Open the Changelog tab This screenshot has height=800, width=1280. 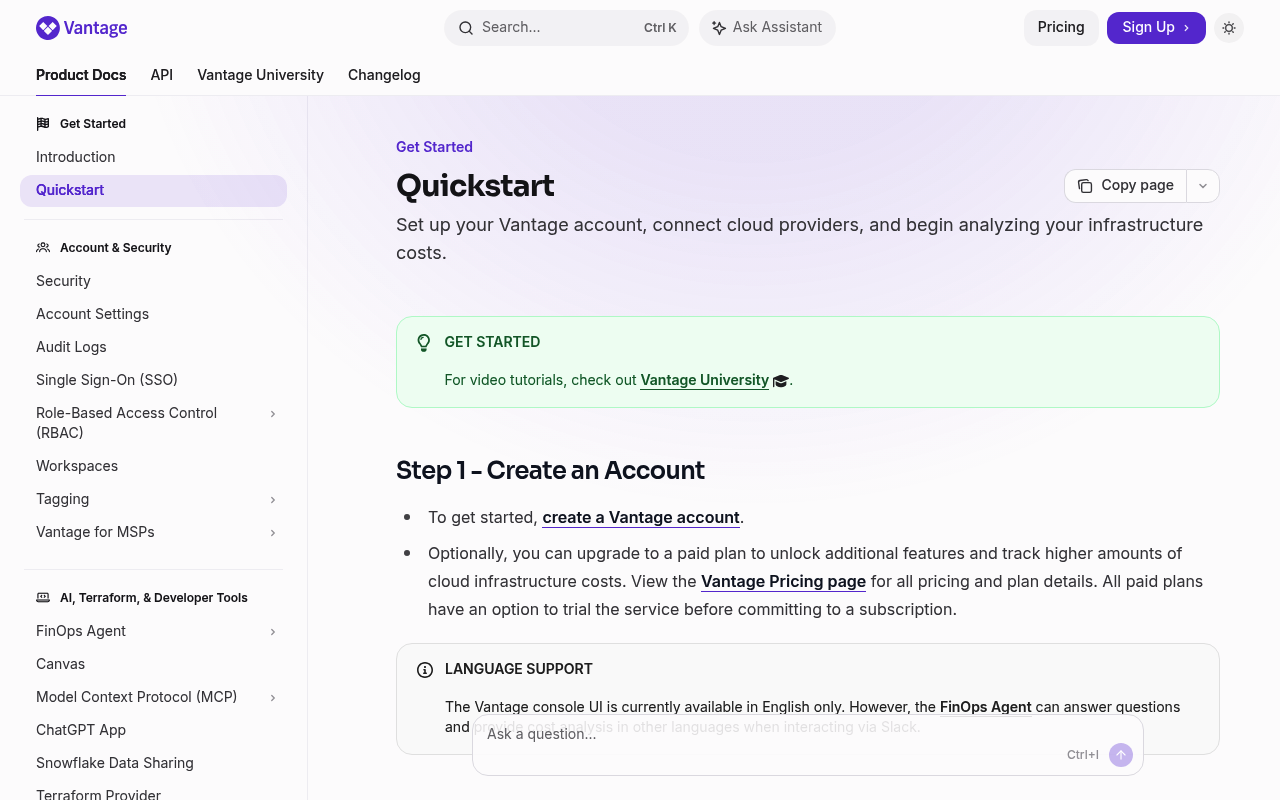coord(384,75)
